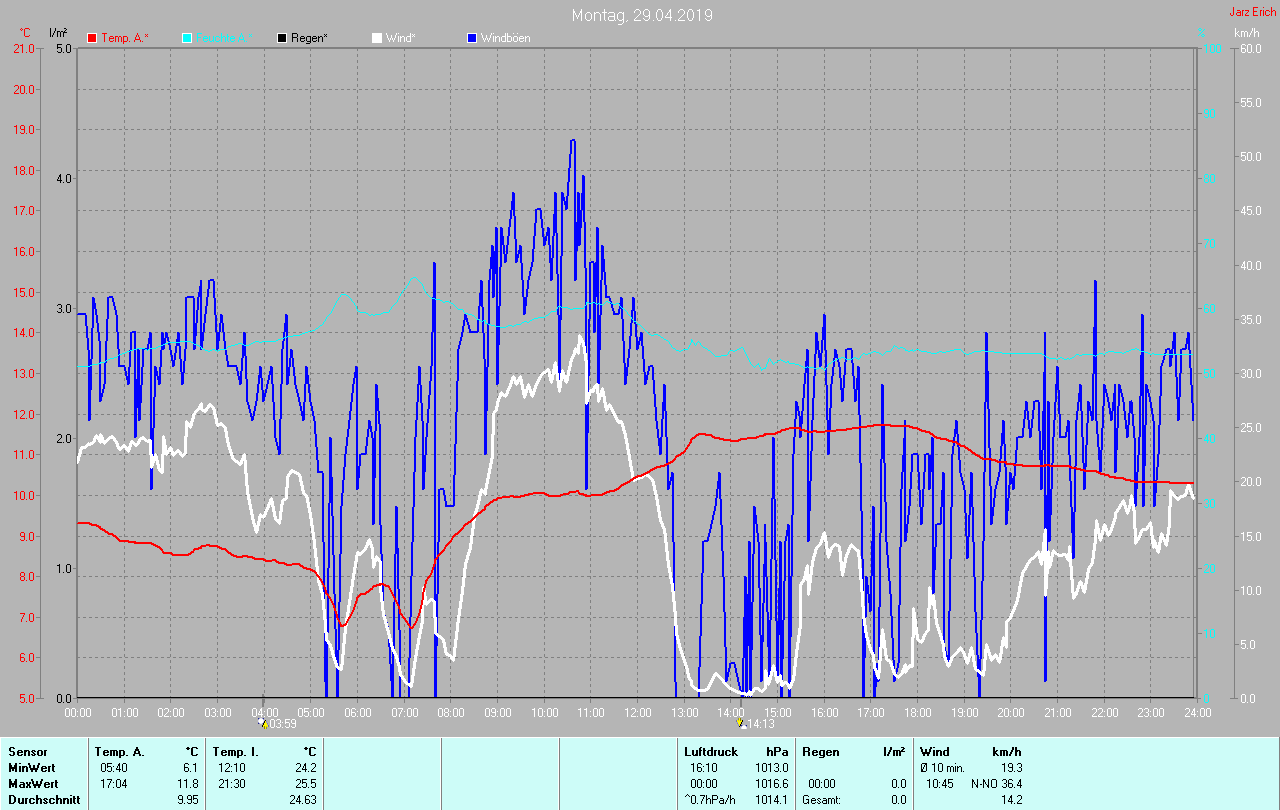The image size is (1280, 810).
Task: Click the max gust value 'N-NO 36.4'
Action: 996,783
